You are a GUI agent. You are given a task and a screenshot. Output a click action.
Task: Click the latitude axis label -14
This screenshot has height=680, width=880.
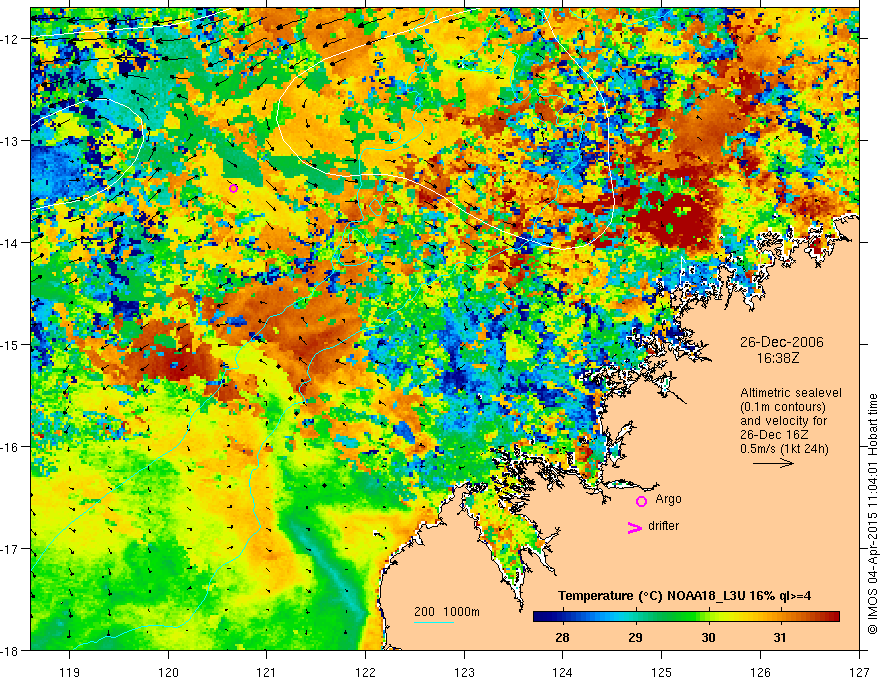(x=11, y=243)
